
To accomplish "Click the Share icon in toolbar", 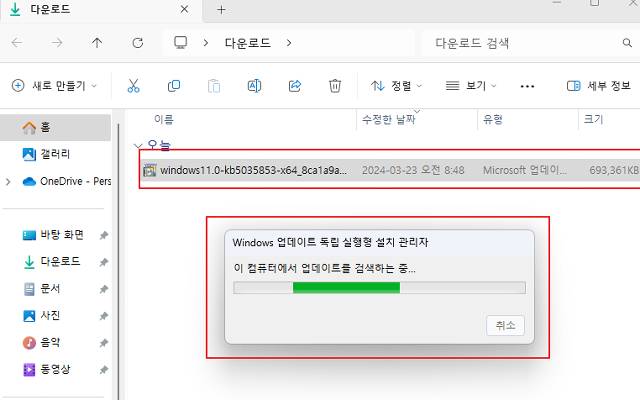I will pos(295,86).
